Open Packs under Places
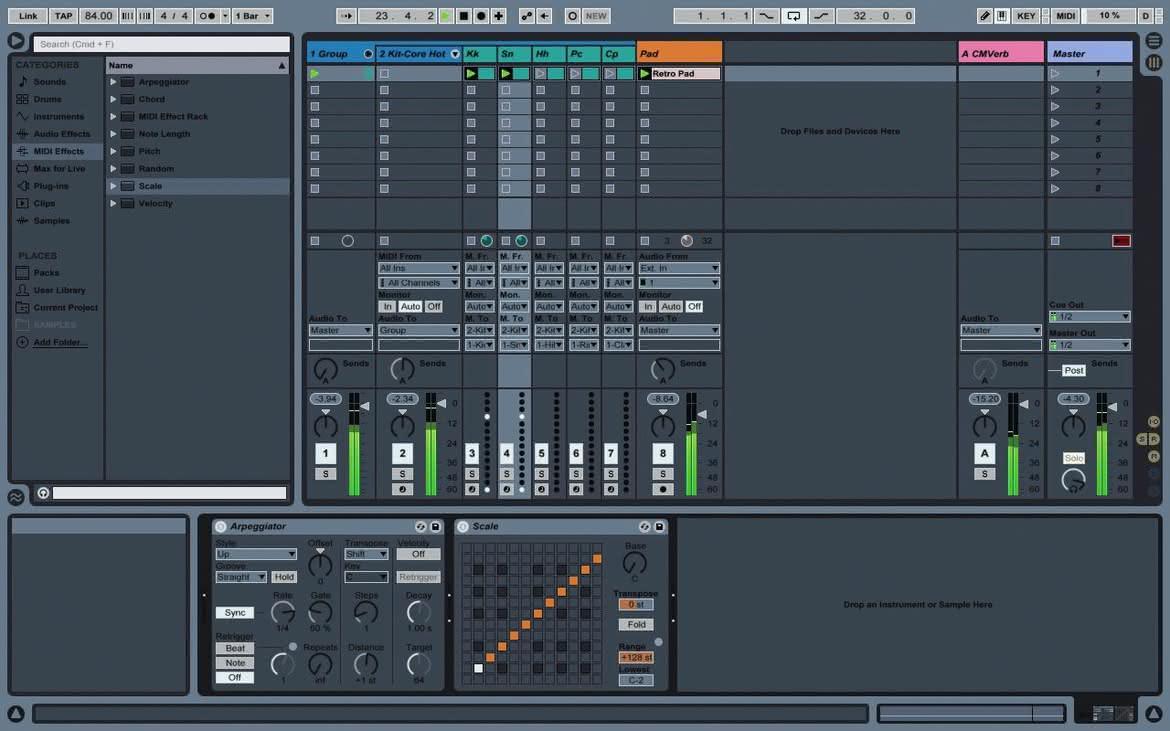The image size is (1170, 731). pyautogui.click(x=46, y=273)
